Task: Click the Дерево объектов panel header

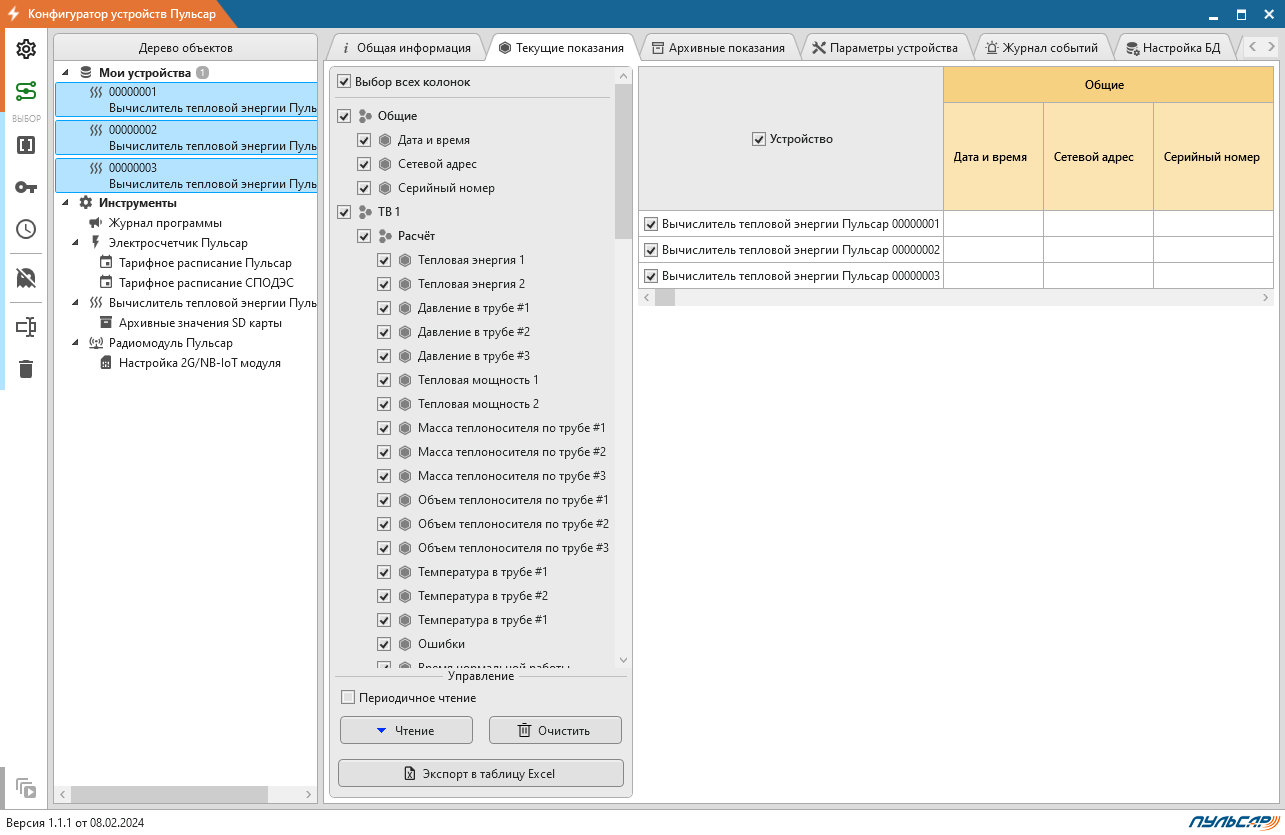Action: [186, 48]
